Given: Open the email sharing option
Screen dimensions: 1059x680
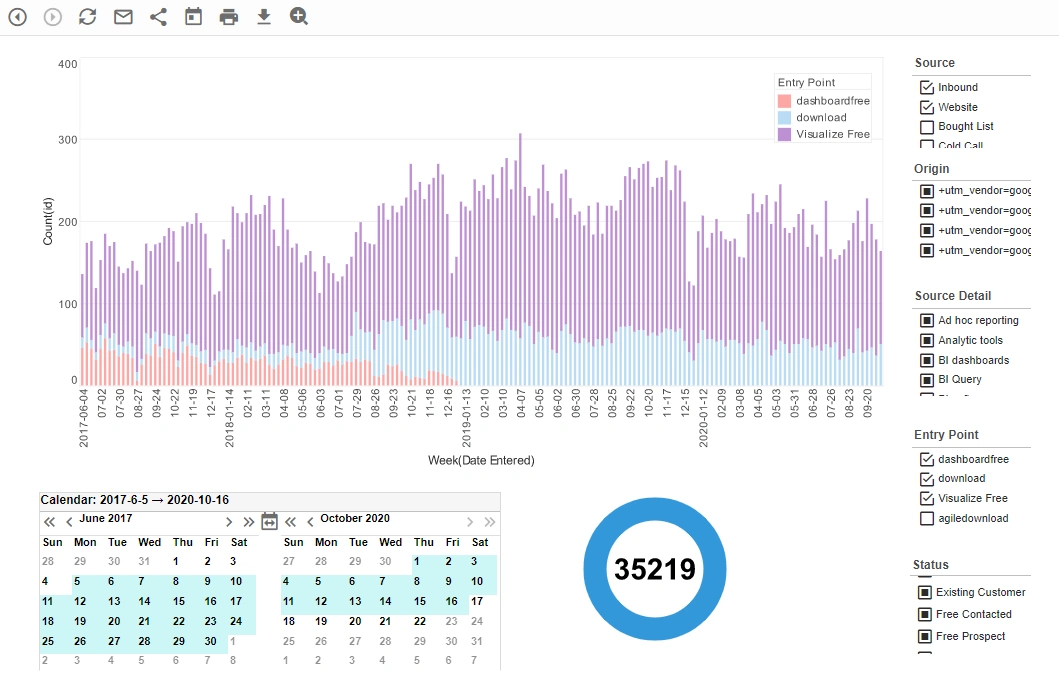Looking at the screenshot, I should 123,16.
